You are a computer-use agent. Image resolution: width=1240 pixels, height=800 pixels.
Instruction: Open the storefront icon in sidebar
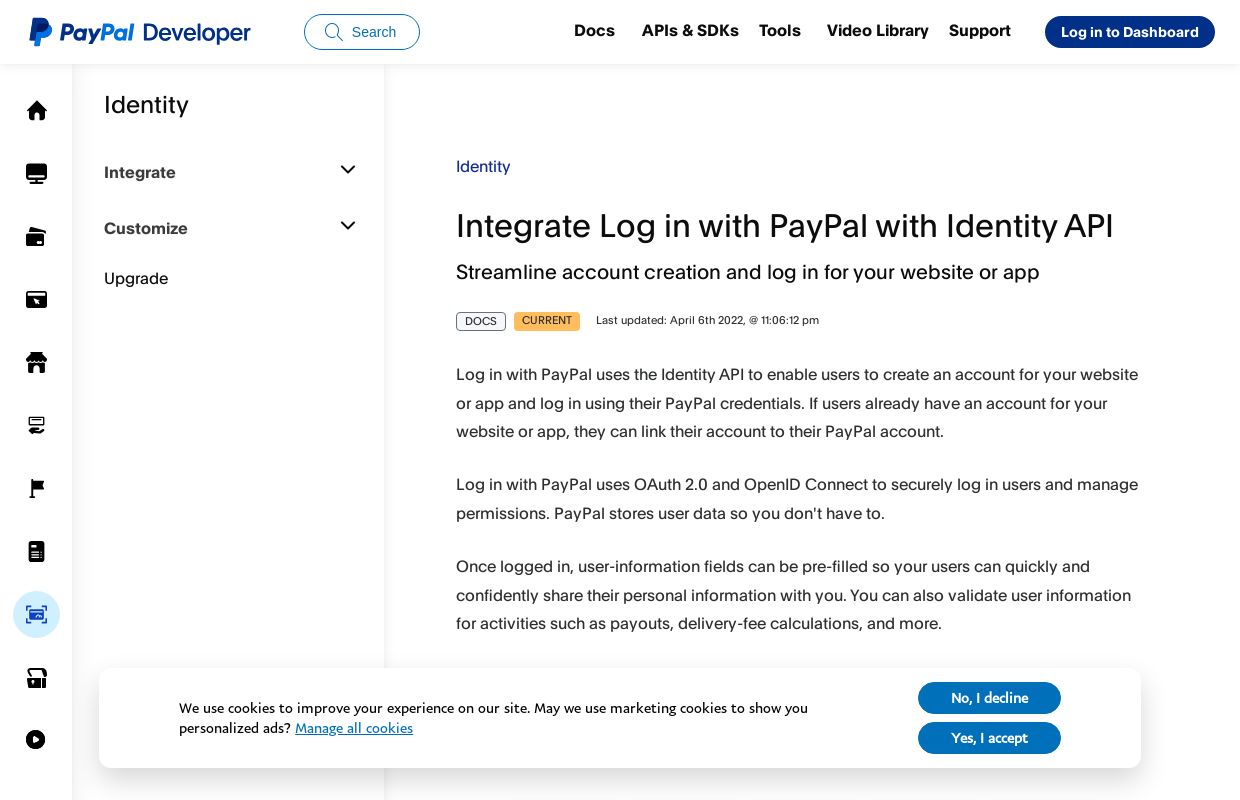click(x=37, y=363)
